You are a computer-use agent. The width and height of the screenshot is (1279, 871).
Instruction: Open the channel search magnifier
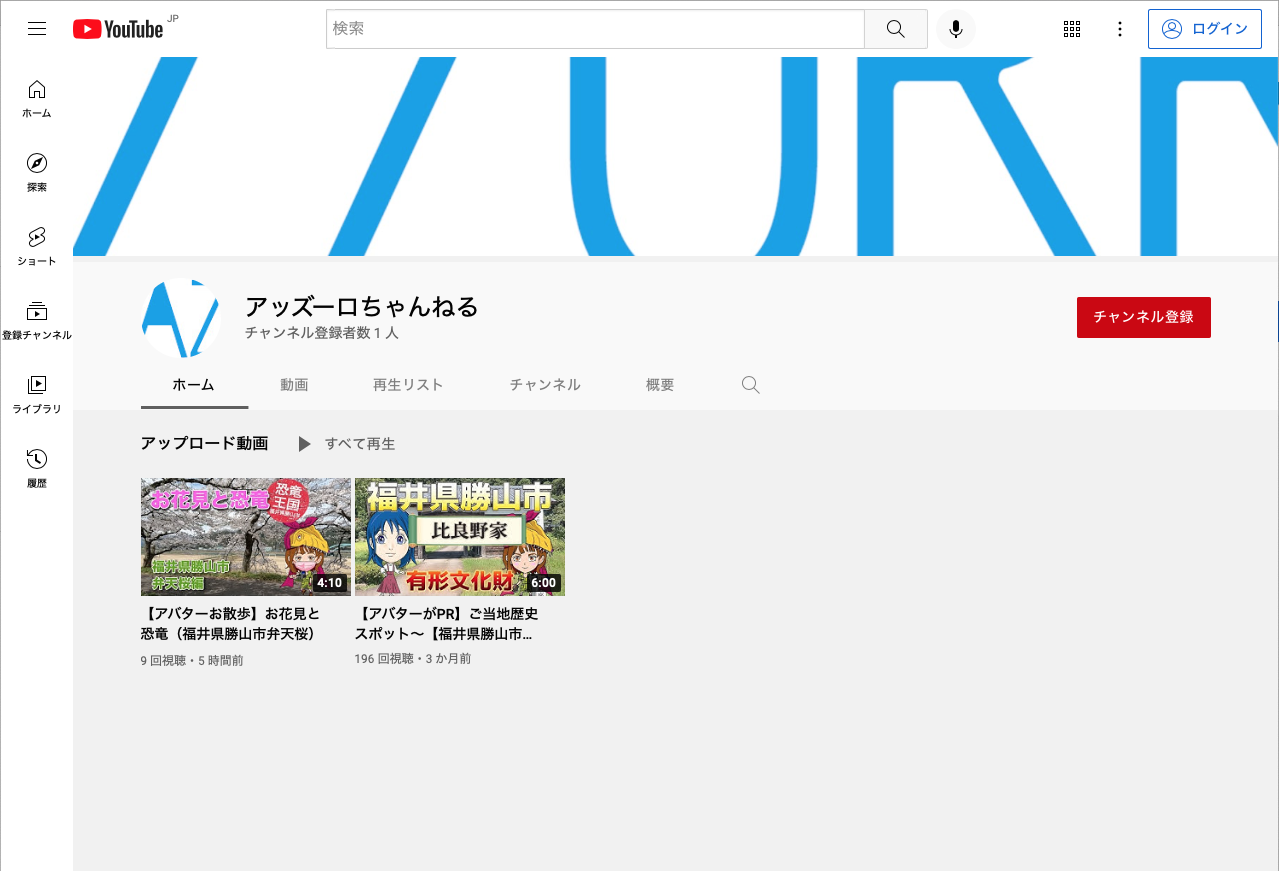(750, 384)
